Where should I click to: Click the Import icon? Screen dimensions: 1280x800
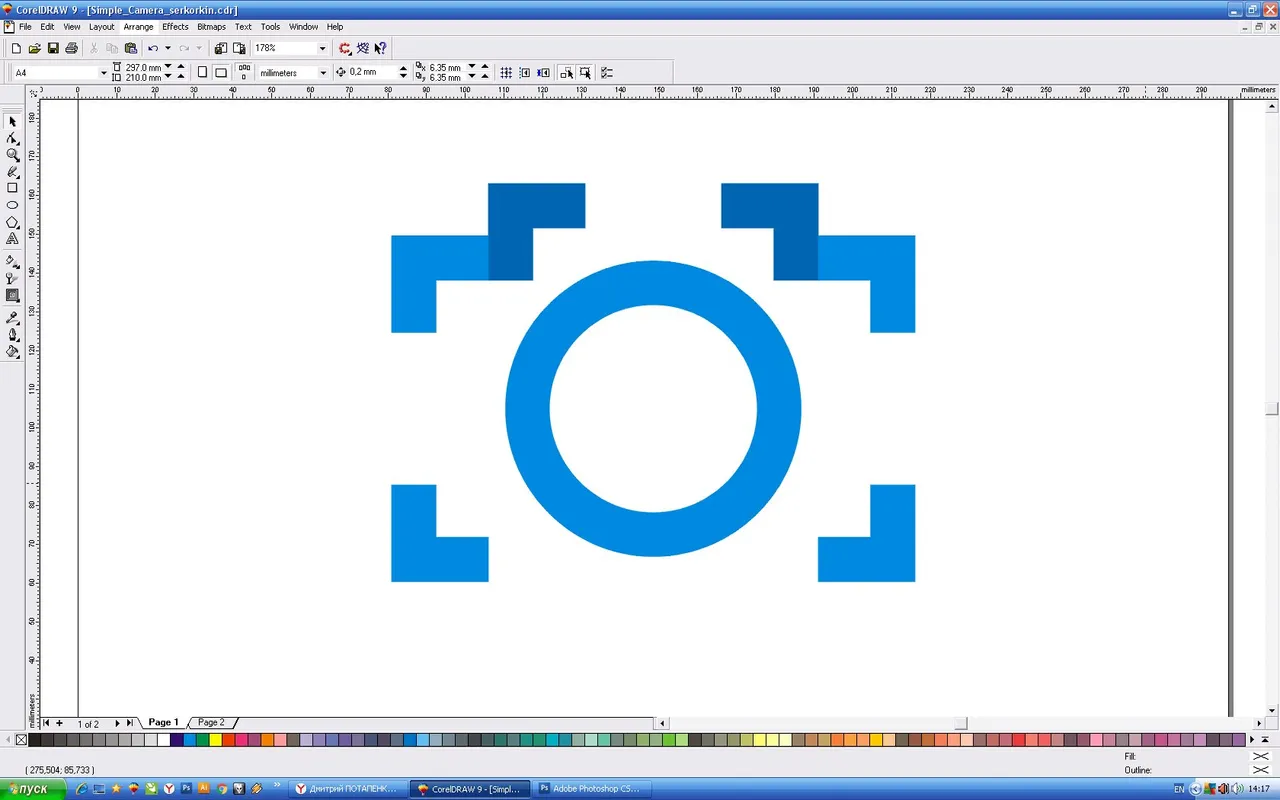point(220,48)
